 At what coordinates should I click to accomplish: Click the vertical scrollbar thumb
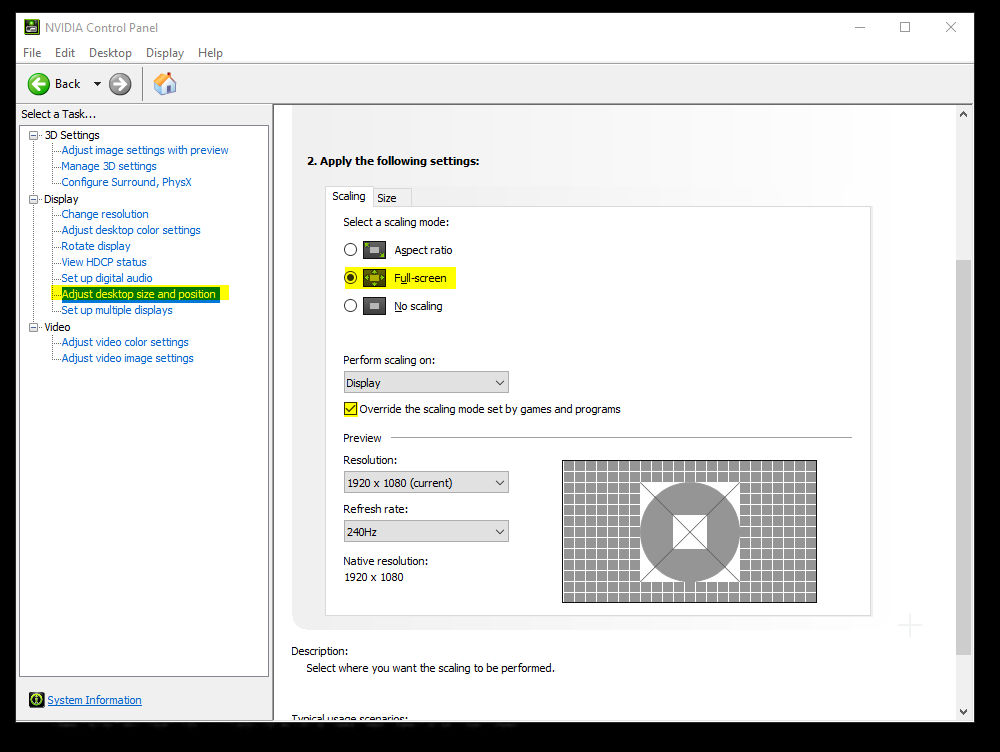pos(963,457)
